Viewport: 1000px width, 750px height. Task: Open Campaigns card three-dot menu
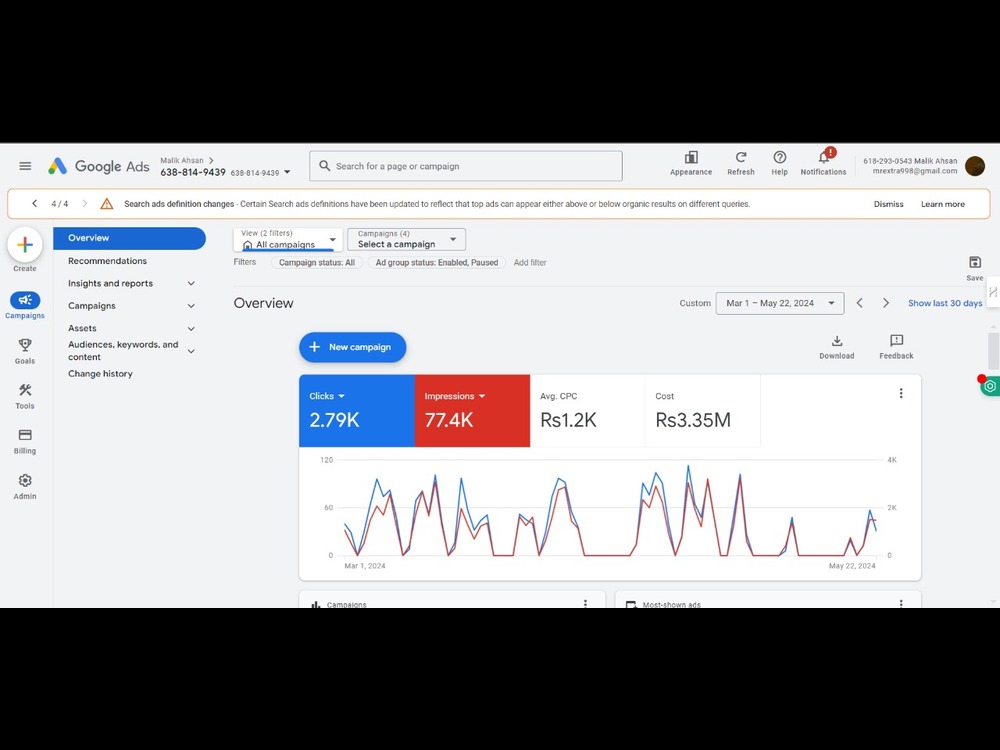(x=585, y=603)
